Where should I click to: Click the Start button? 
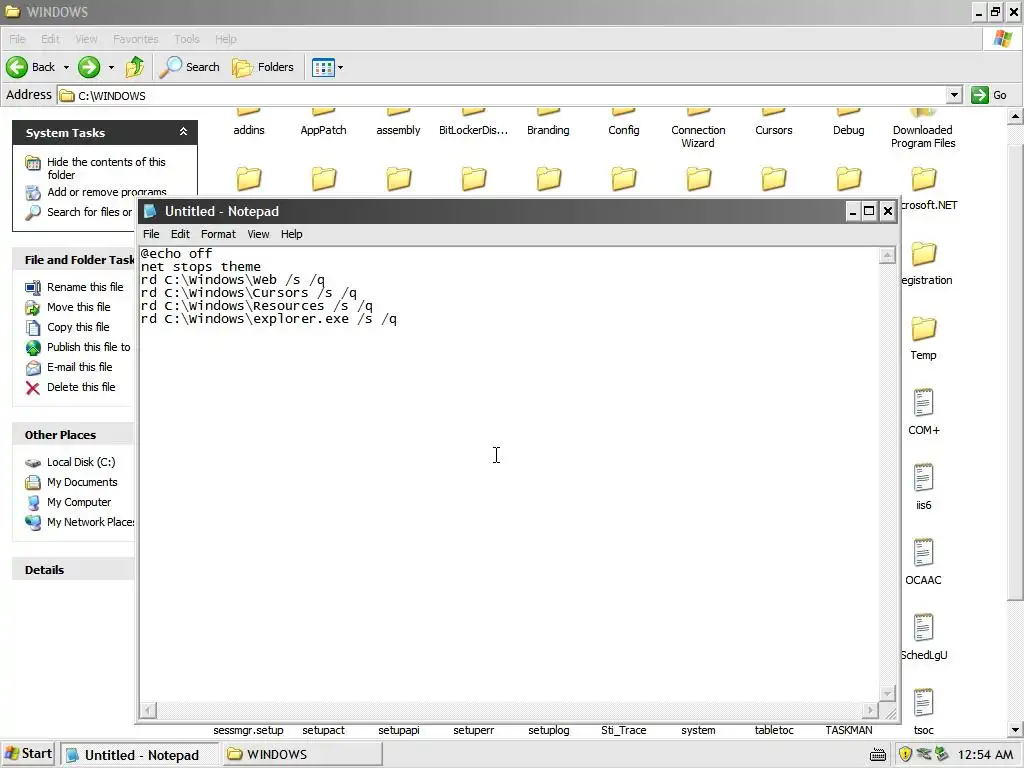28,754
